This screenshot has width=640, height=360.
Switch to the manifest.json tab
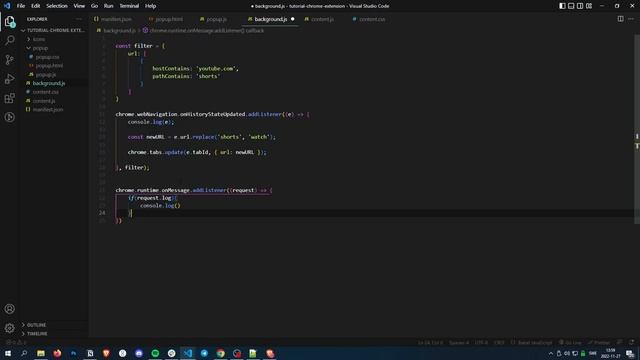point(113,19)
